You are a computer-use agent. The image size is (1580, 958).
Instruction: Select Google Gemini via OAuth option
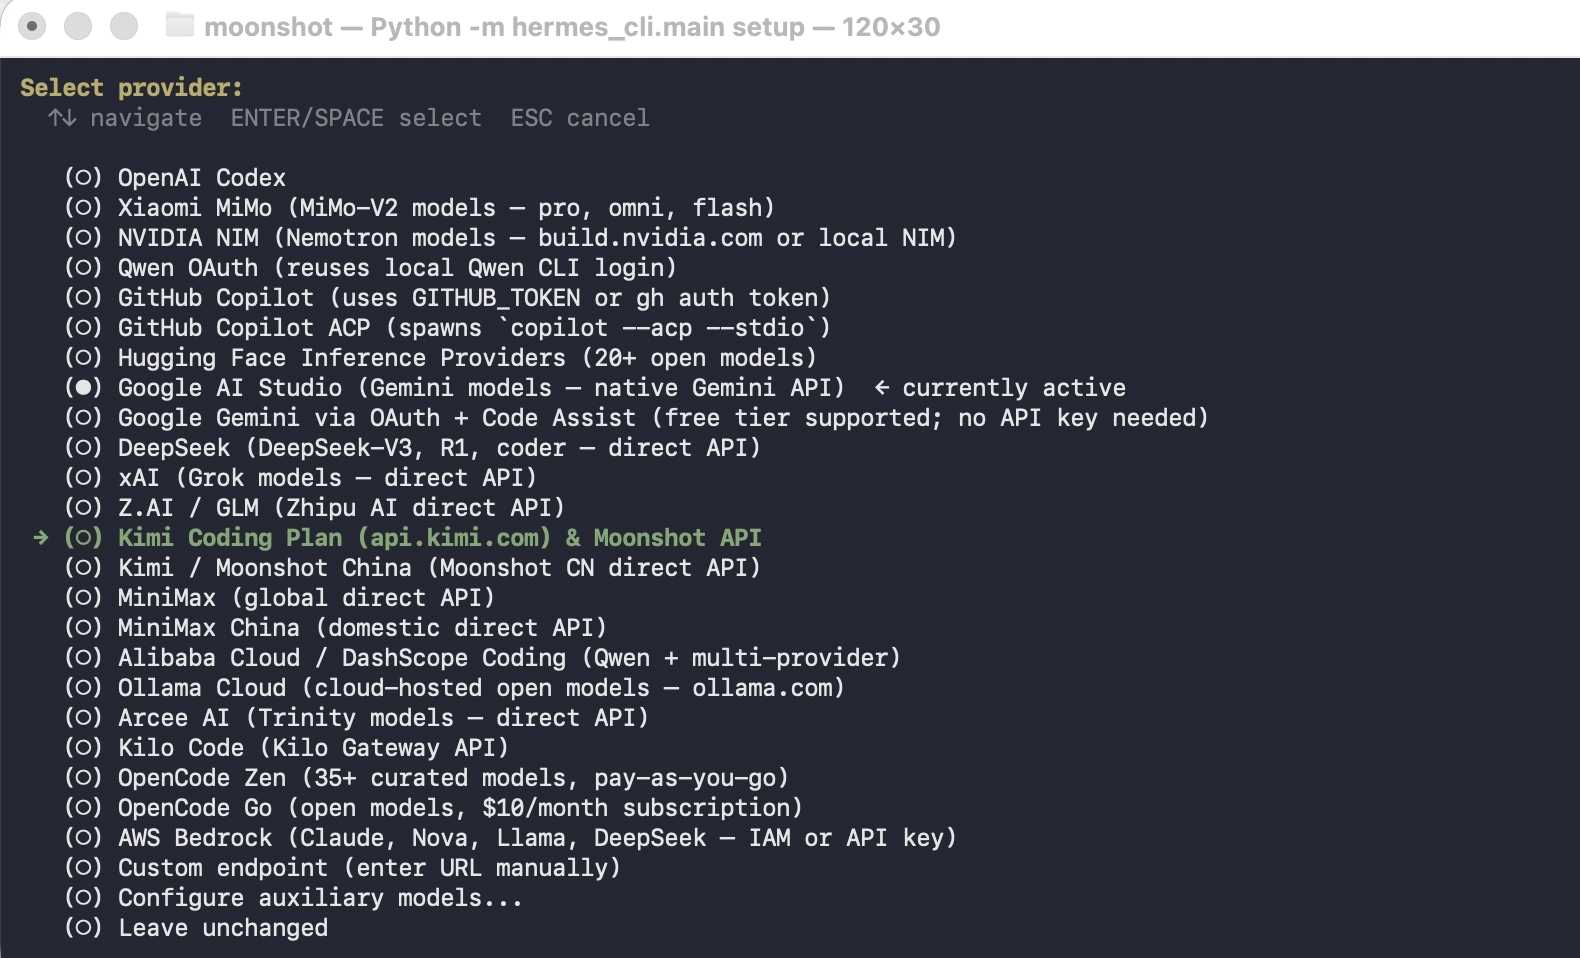point(83,418)
